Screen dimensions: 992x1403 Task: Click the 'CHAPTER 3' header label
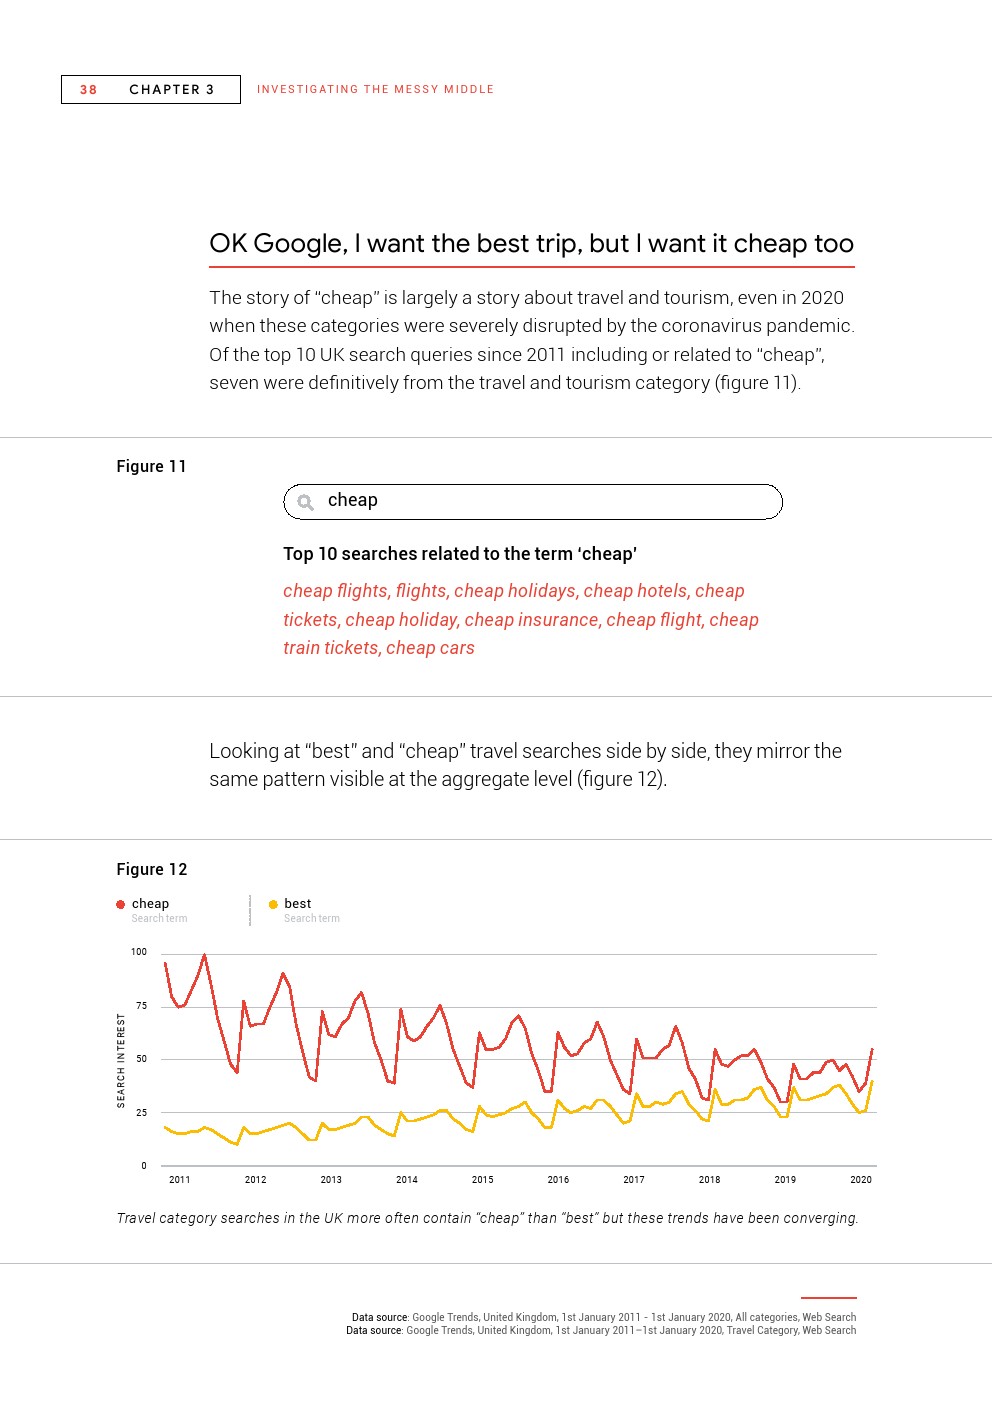(172, 90)
